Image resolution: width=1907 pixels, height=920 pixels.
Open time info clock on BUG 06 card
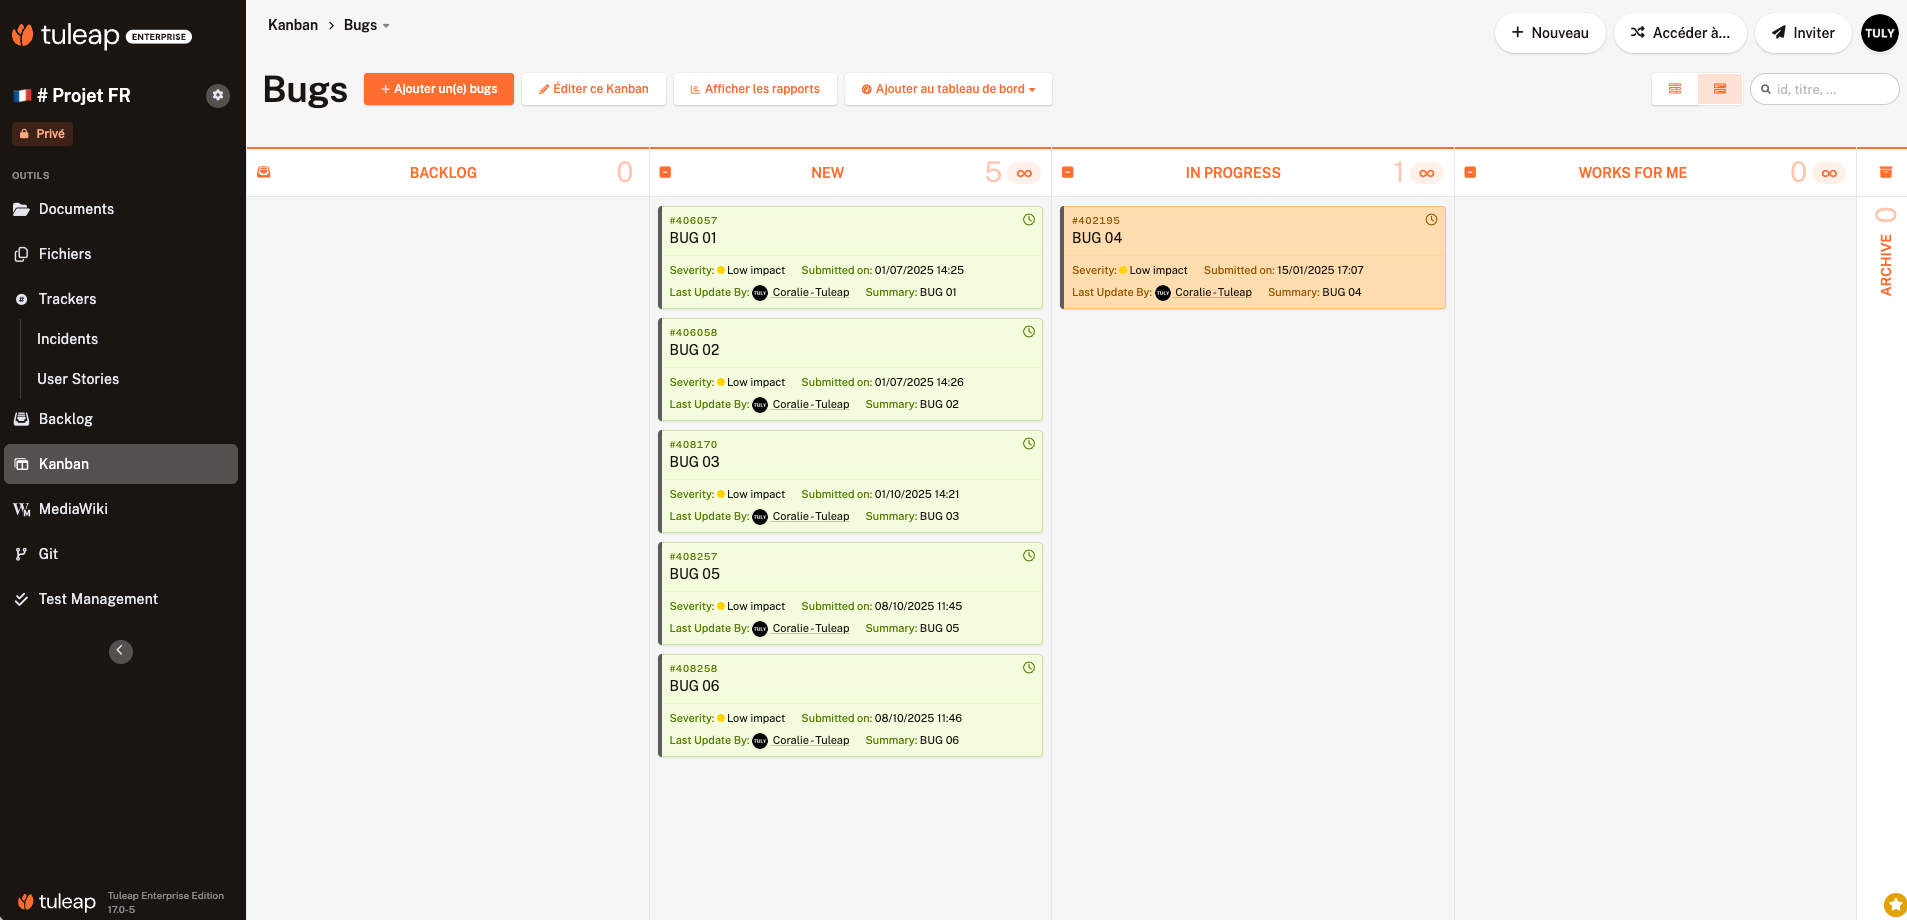[1029, 668]
